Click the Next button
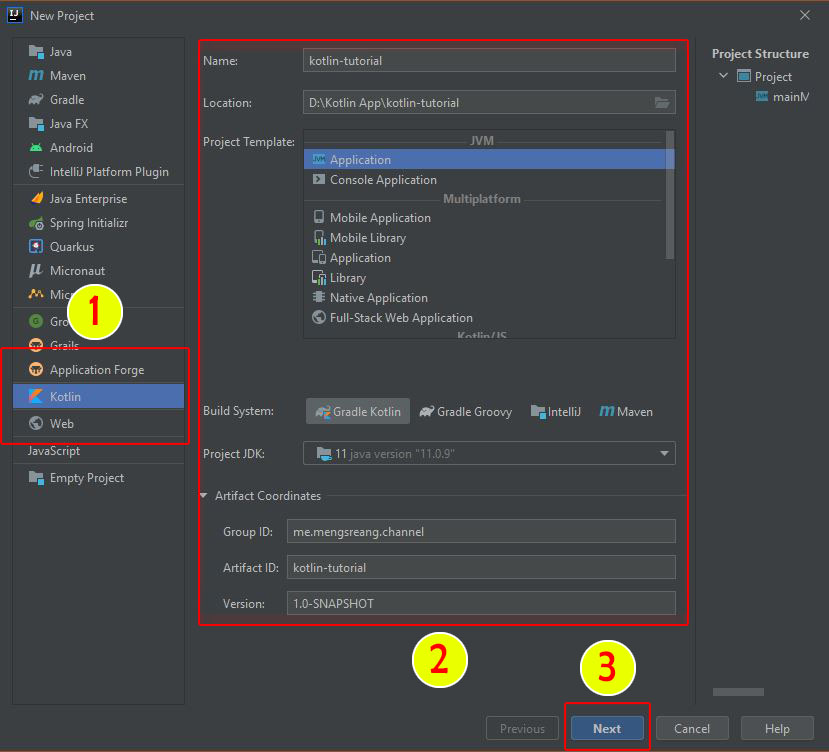This screenshot has width=829, height=752. click(607, 728)
